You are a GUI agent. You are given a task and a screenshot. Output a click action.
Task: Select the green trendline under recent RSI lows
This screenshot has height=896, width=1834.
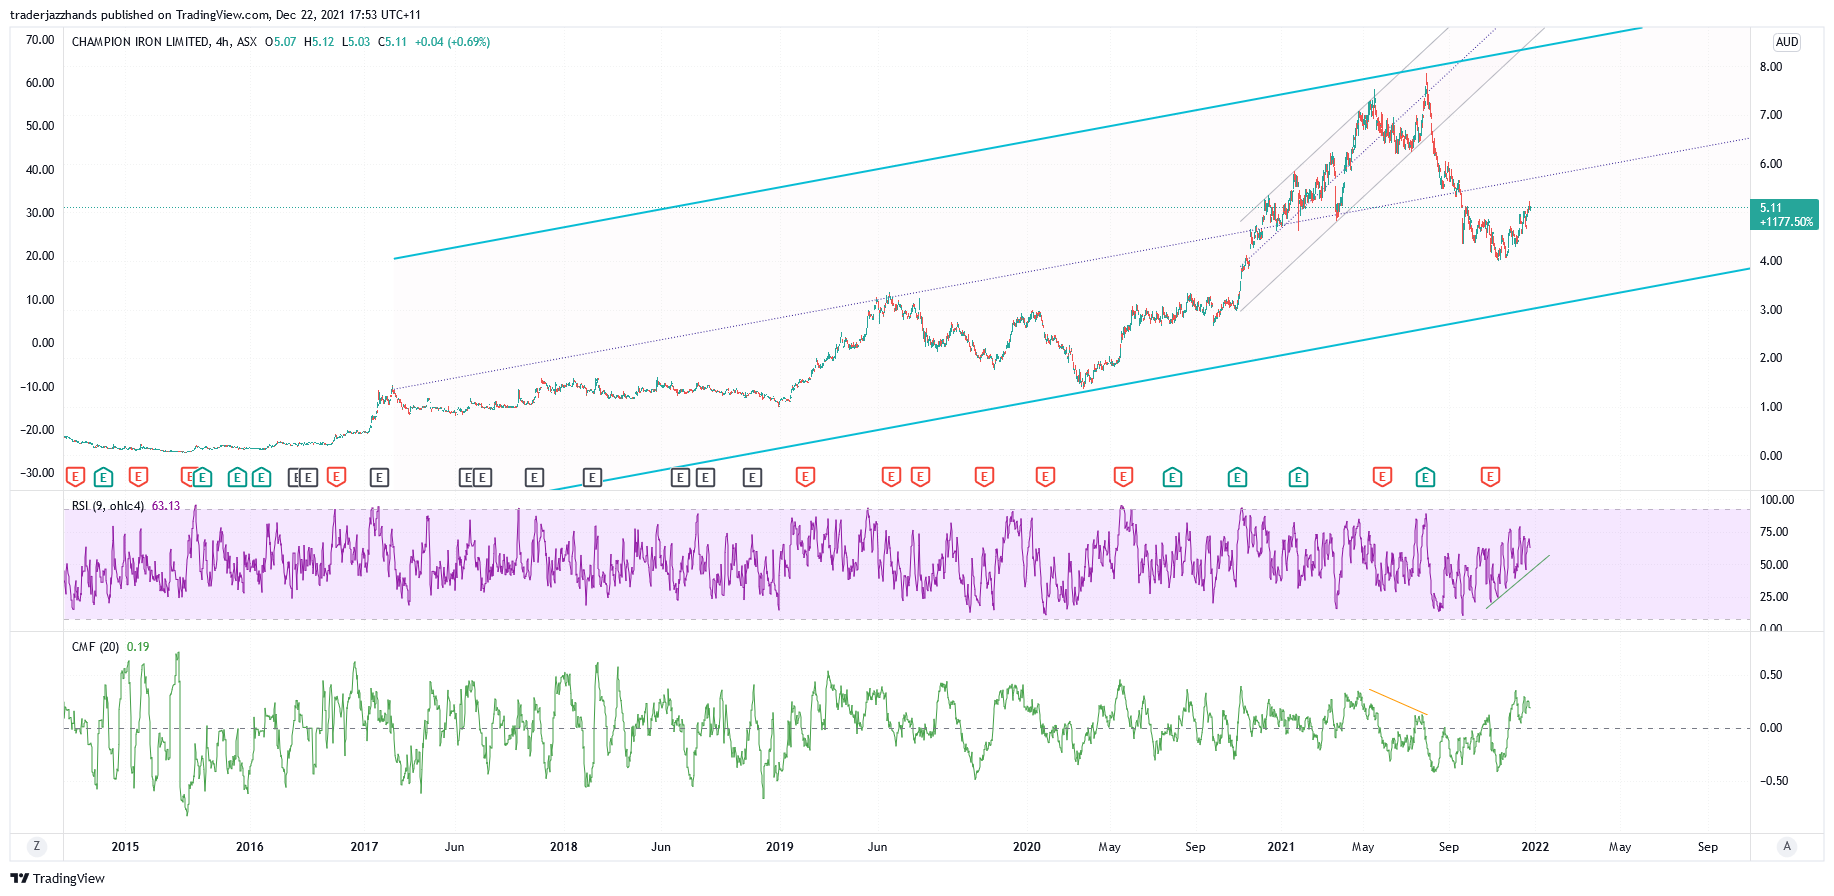coord(1517,582)
